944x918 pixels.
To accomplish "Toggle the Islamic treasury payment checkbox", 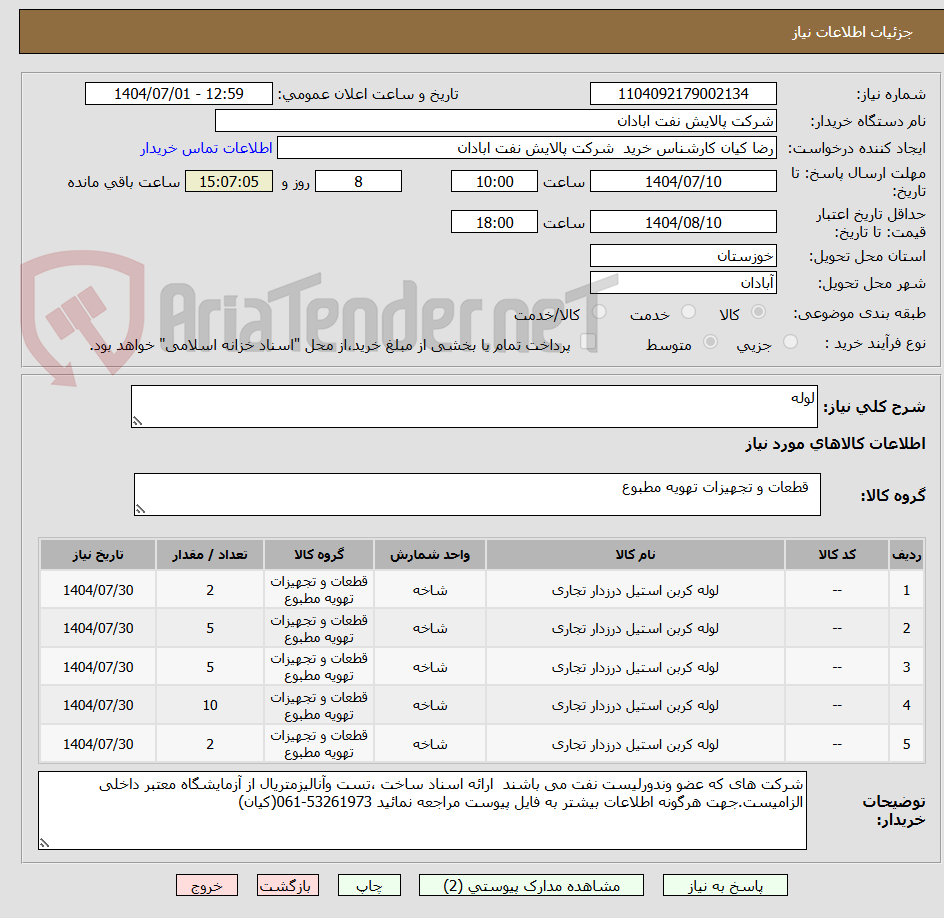I will 588,342.
